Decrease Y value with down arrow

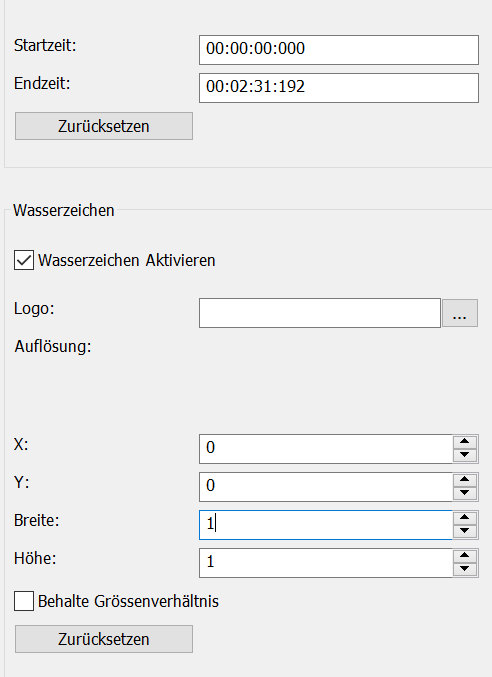pyautogui.click(x=465, y=494)
